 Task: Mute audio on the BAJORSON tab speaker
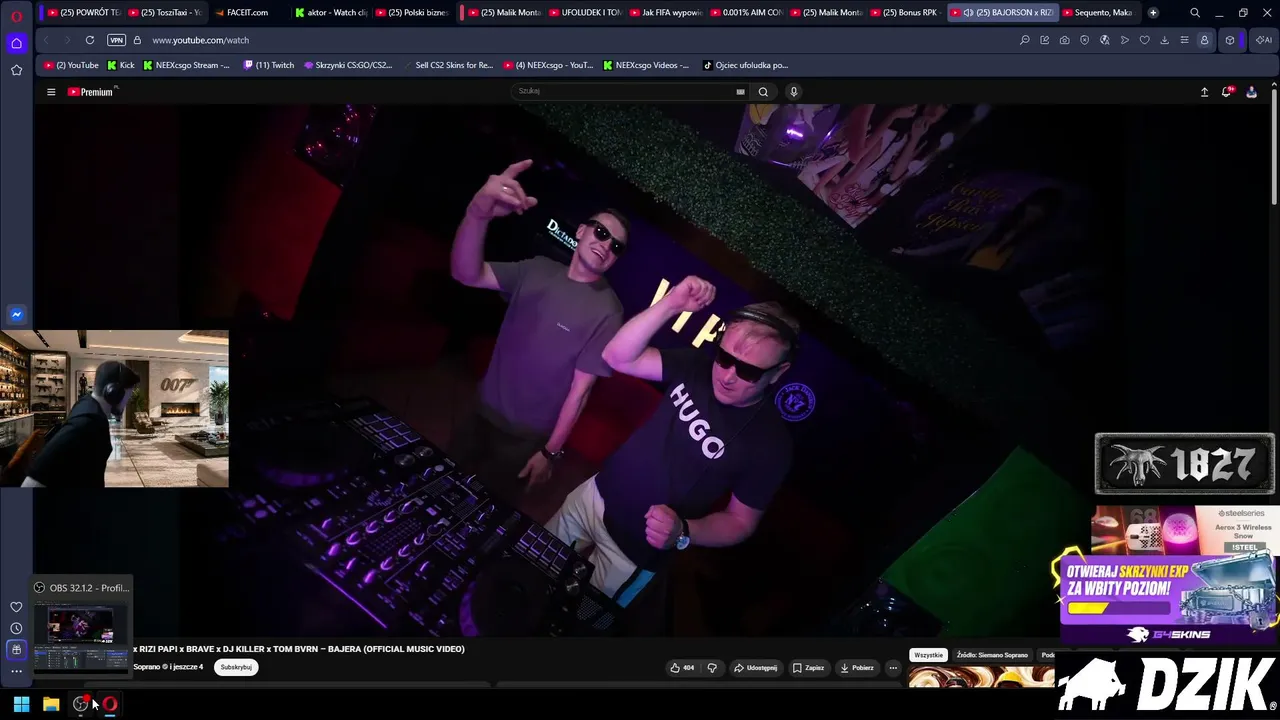968,12
